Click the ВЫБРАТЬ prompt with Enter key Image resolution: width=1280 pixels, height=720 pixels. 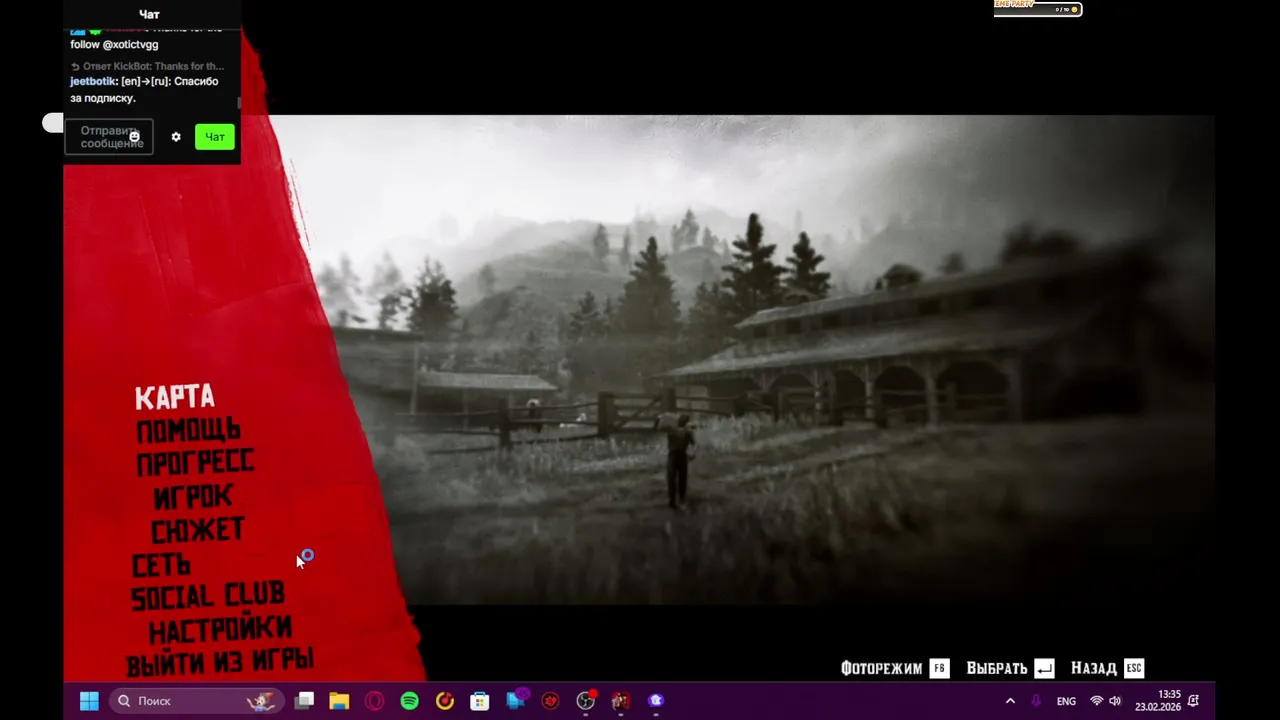[1010, 668]
